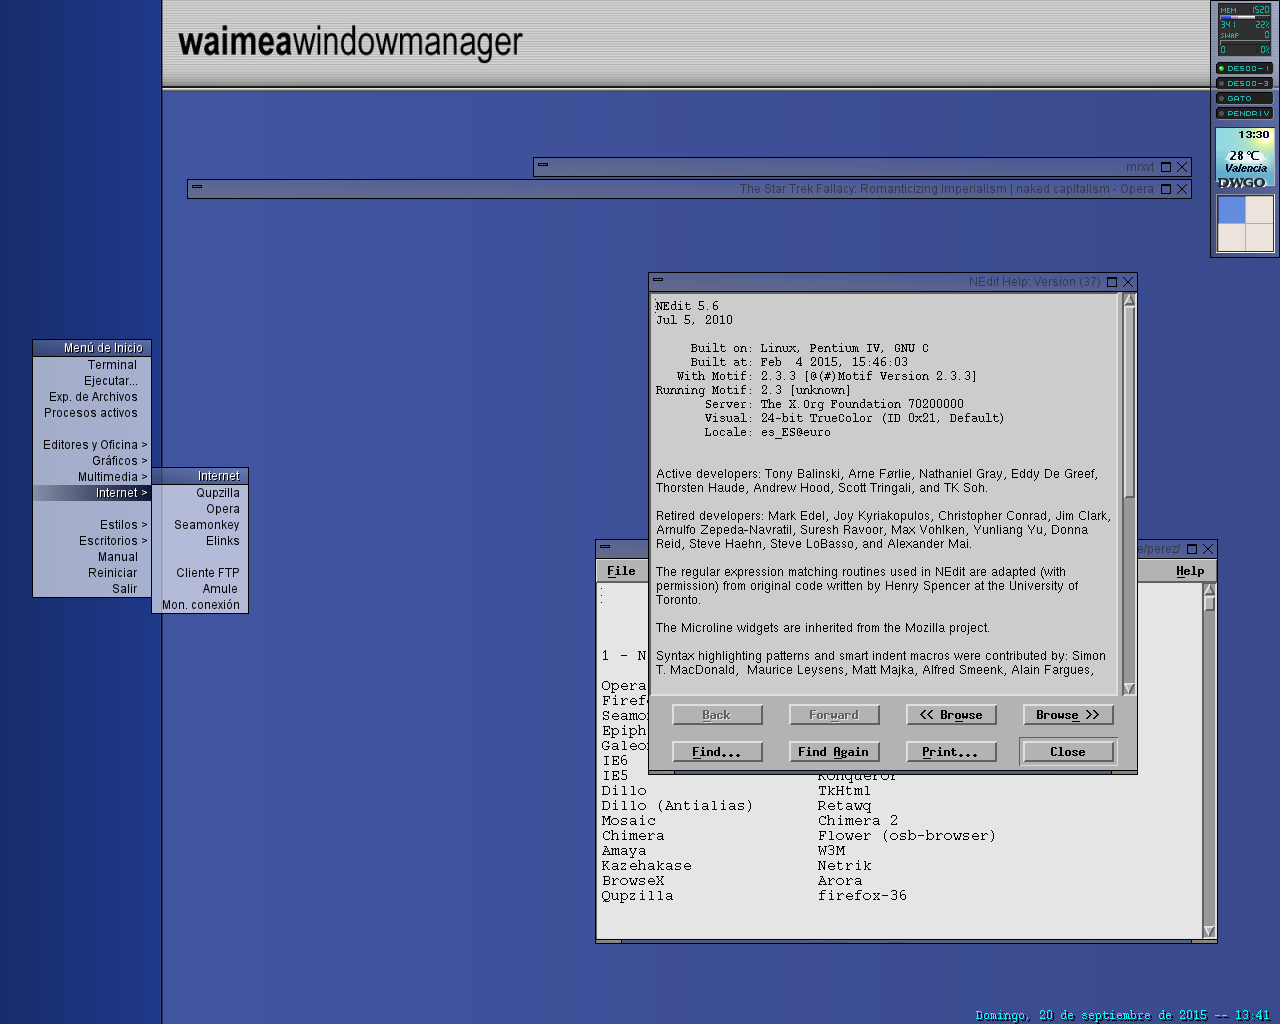Viewport: 1280px width, 1024px height.
Task: Click the 'firefox-36' text in editor
Action: click(x=862, y=896)
